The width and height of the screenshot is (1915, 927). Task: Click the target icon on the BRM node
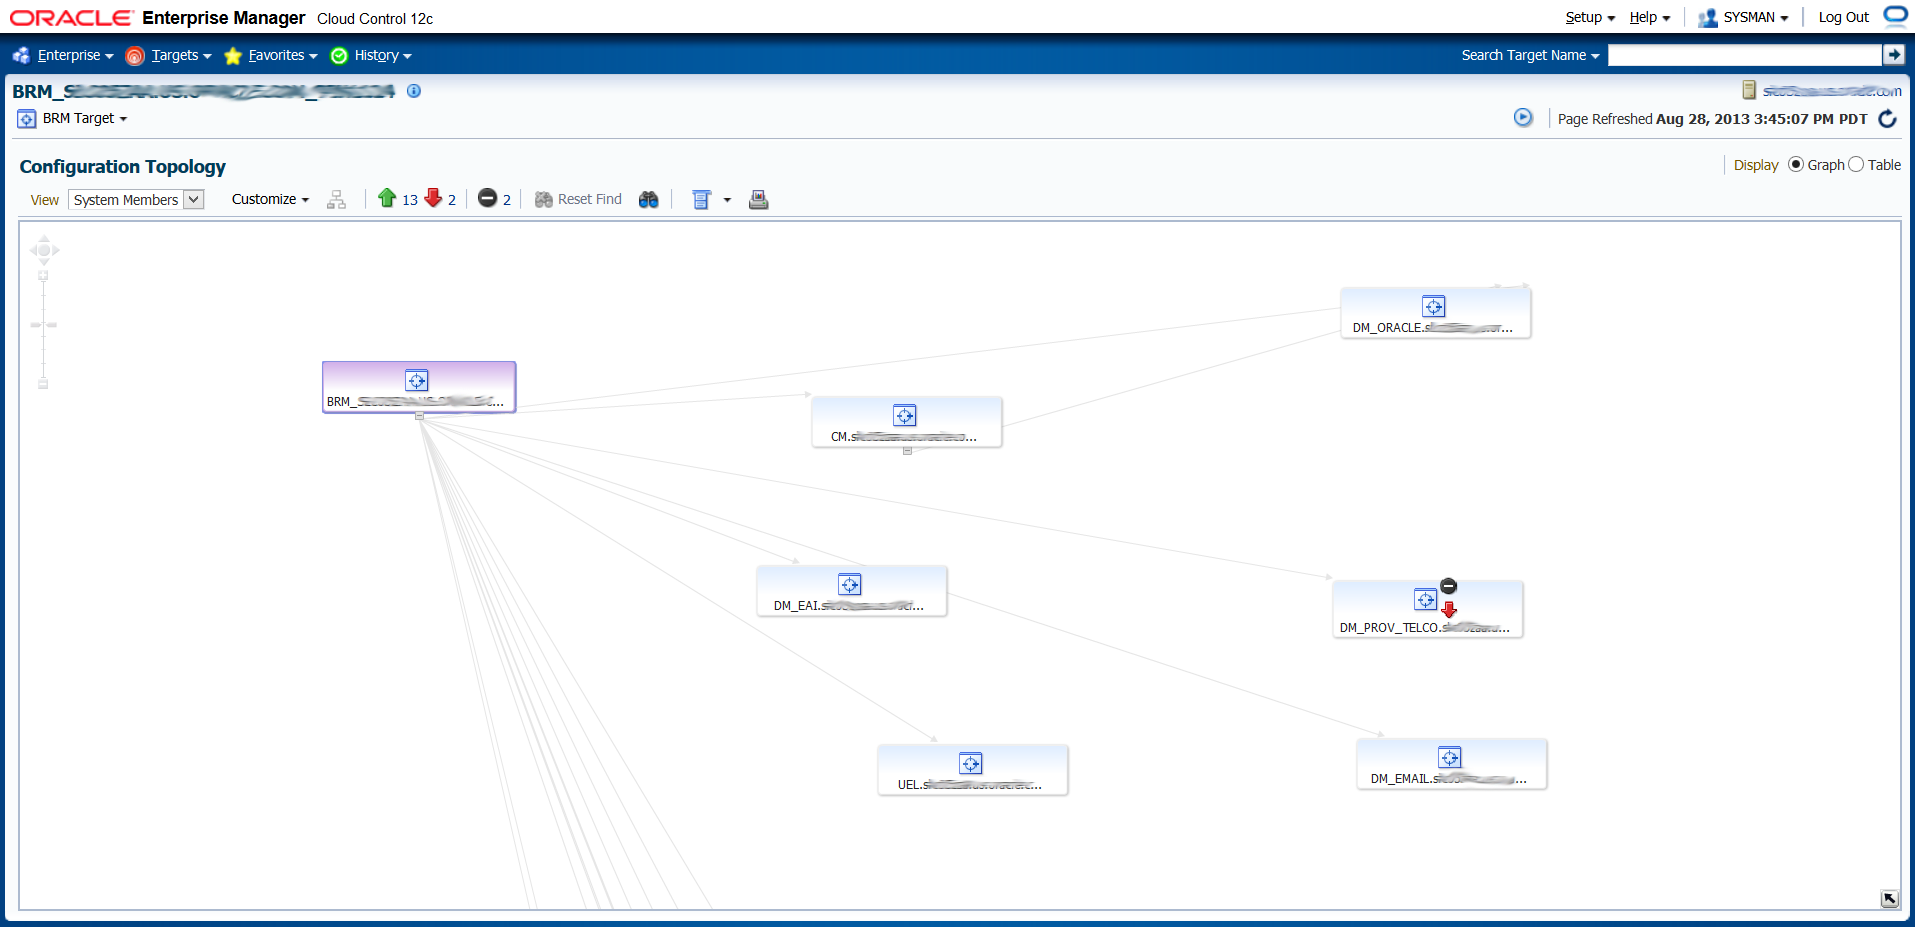coord(417,380)
